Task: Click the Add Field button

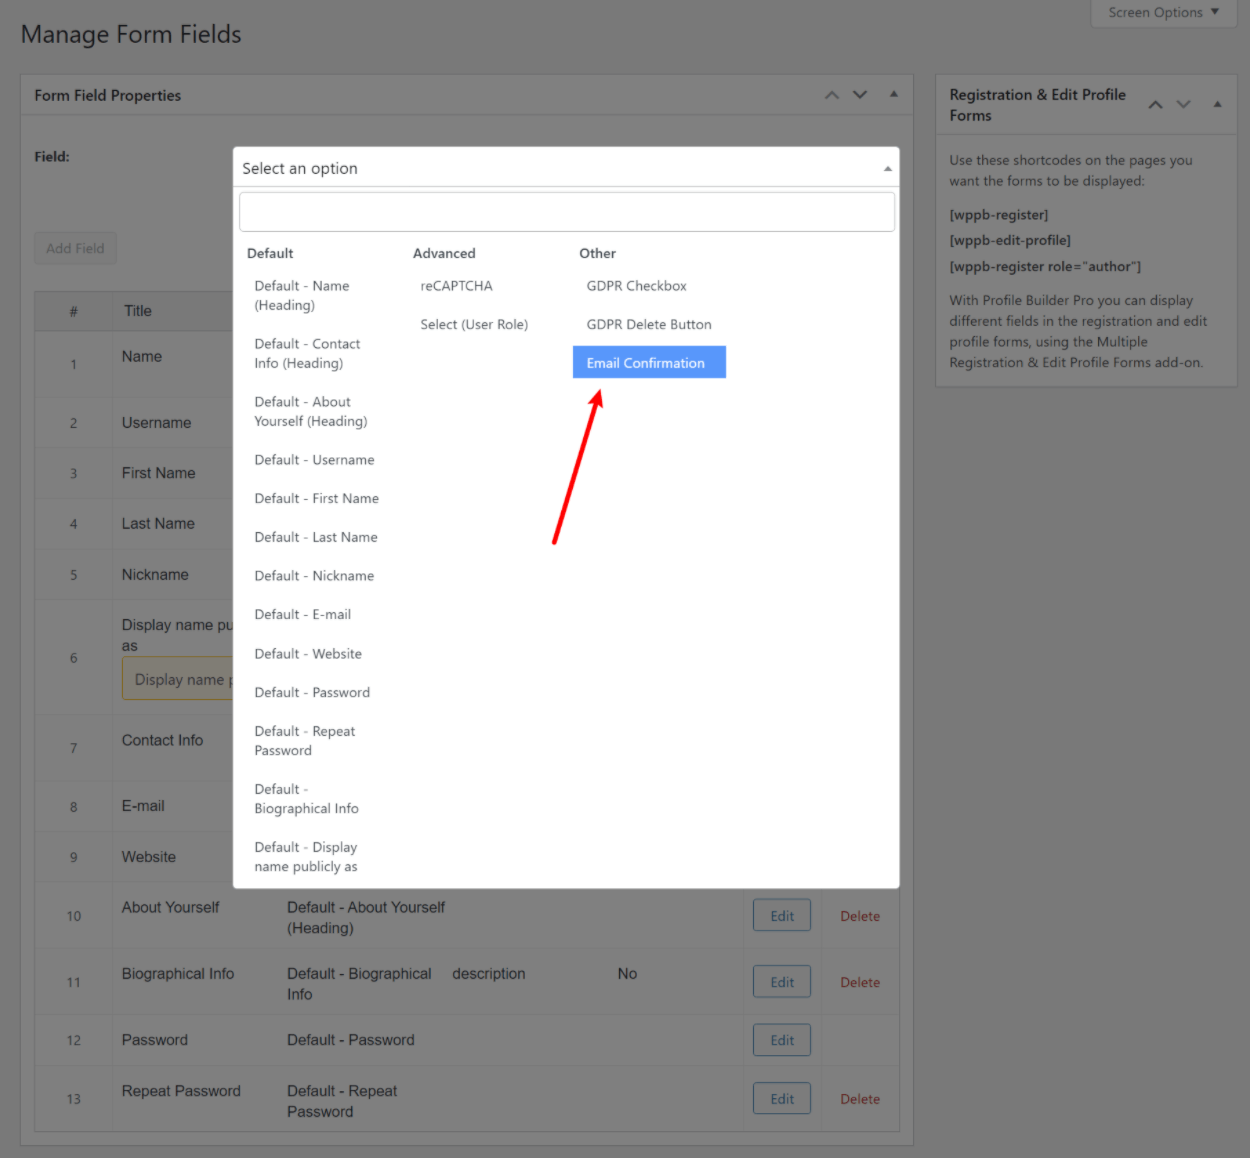Action: click(75, 248)
